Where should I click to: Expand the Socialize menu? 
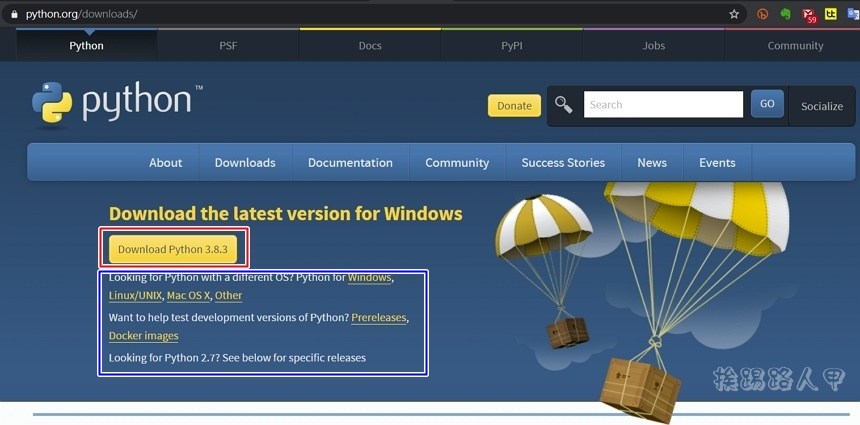click(821, 106)
